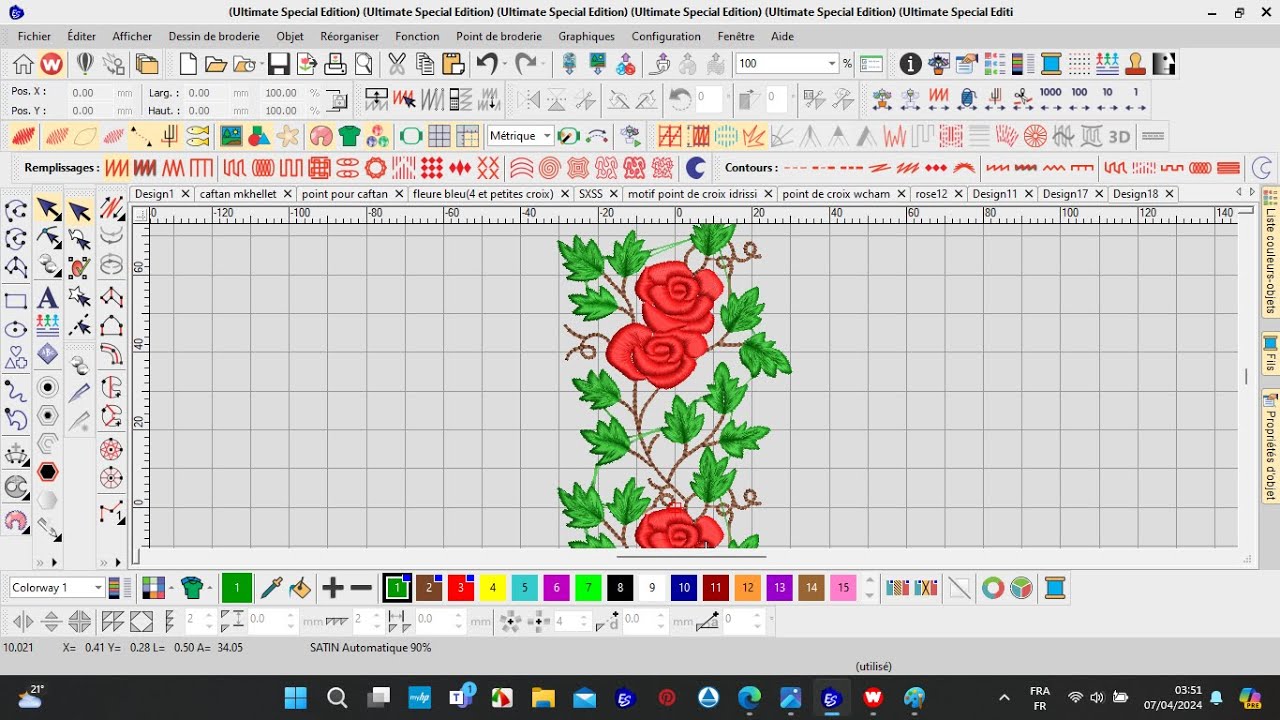Open the Aide menu

(x=782, y=36)
